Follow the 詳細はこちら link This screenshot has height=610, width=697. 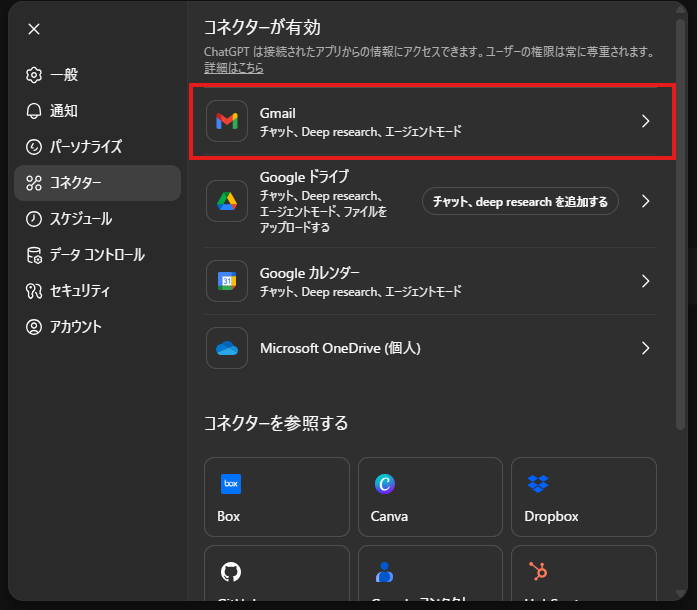[233, 68]
